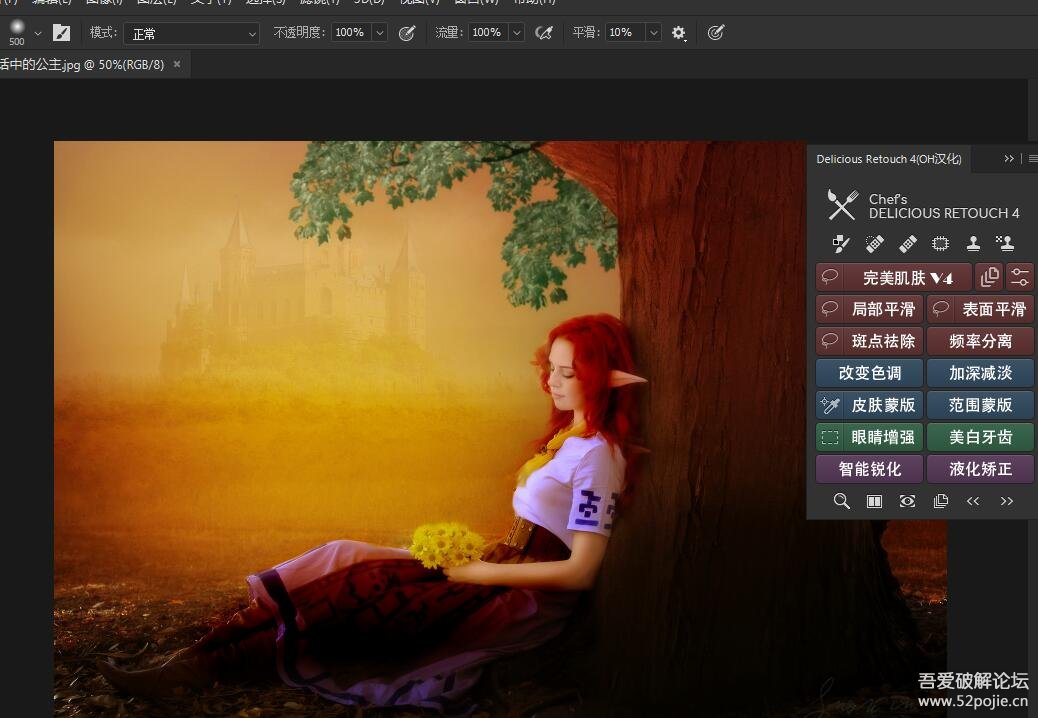Open the Delicious Retouch panel flyout menu
Screen dimensions: 1038x718
pos(1032,159)
